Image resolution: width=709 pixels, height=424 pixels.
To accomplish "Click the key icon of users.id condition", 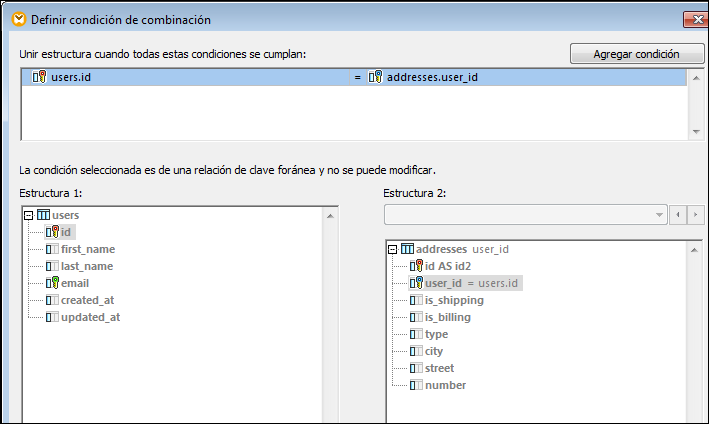I will tap(40, 77).
